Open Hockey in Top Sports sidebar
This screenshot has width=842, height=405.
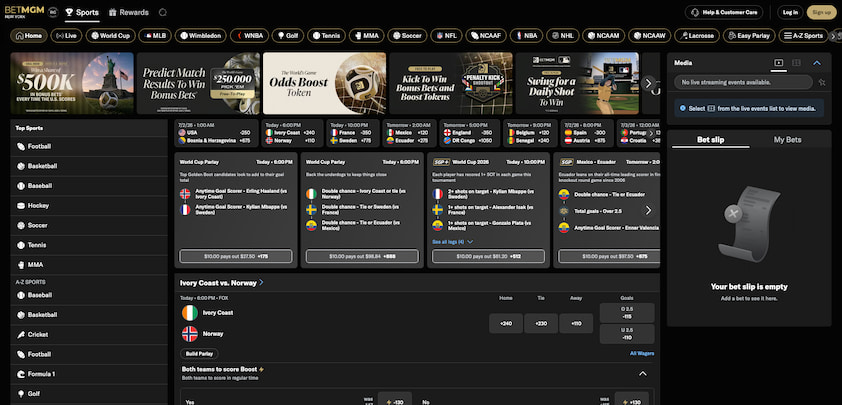(89, 206)
